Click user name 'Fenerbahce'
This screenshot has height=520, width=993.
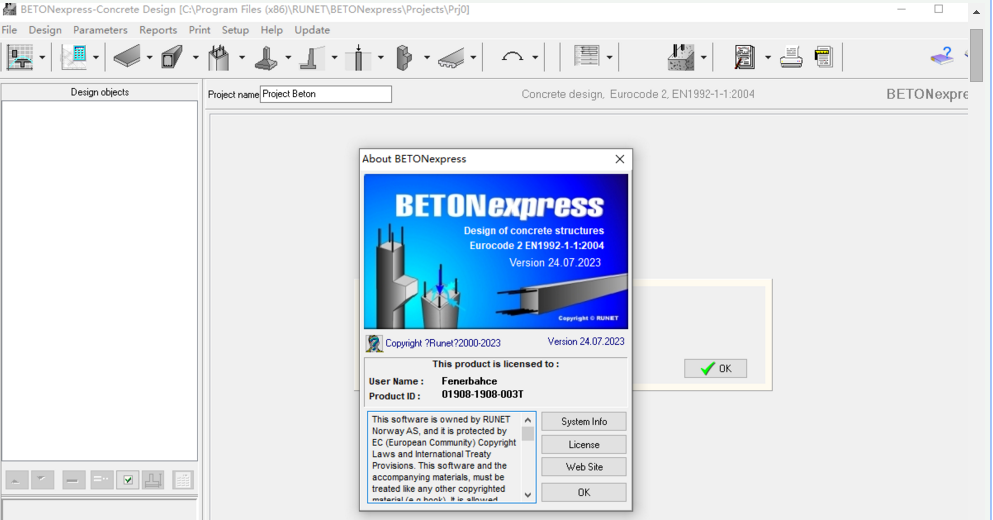click(469, 381)
